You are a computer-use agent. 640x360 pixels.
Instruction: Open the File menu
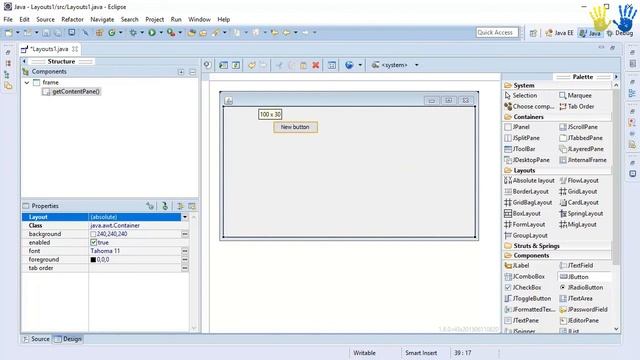click(x=8, y=19)
